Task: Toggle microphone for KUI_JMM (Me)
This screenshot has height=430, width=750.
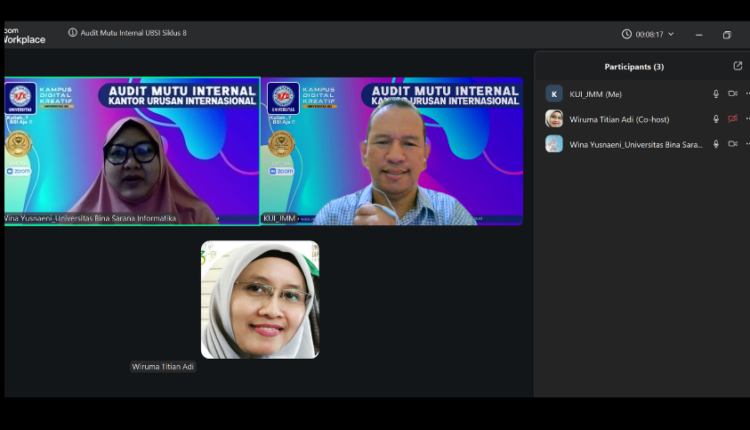Action: tap(716, 94)
